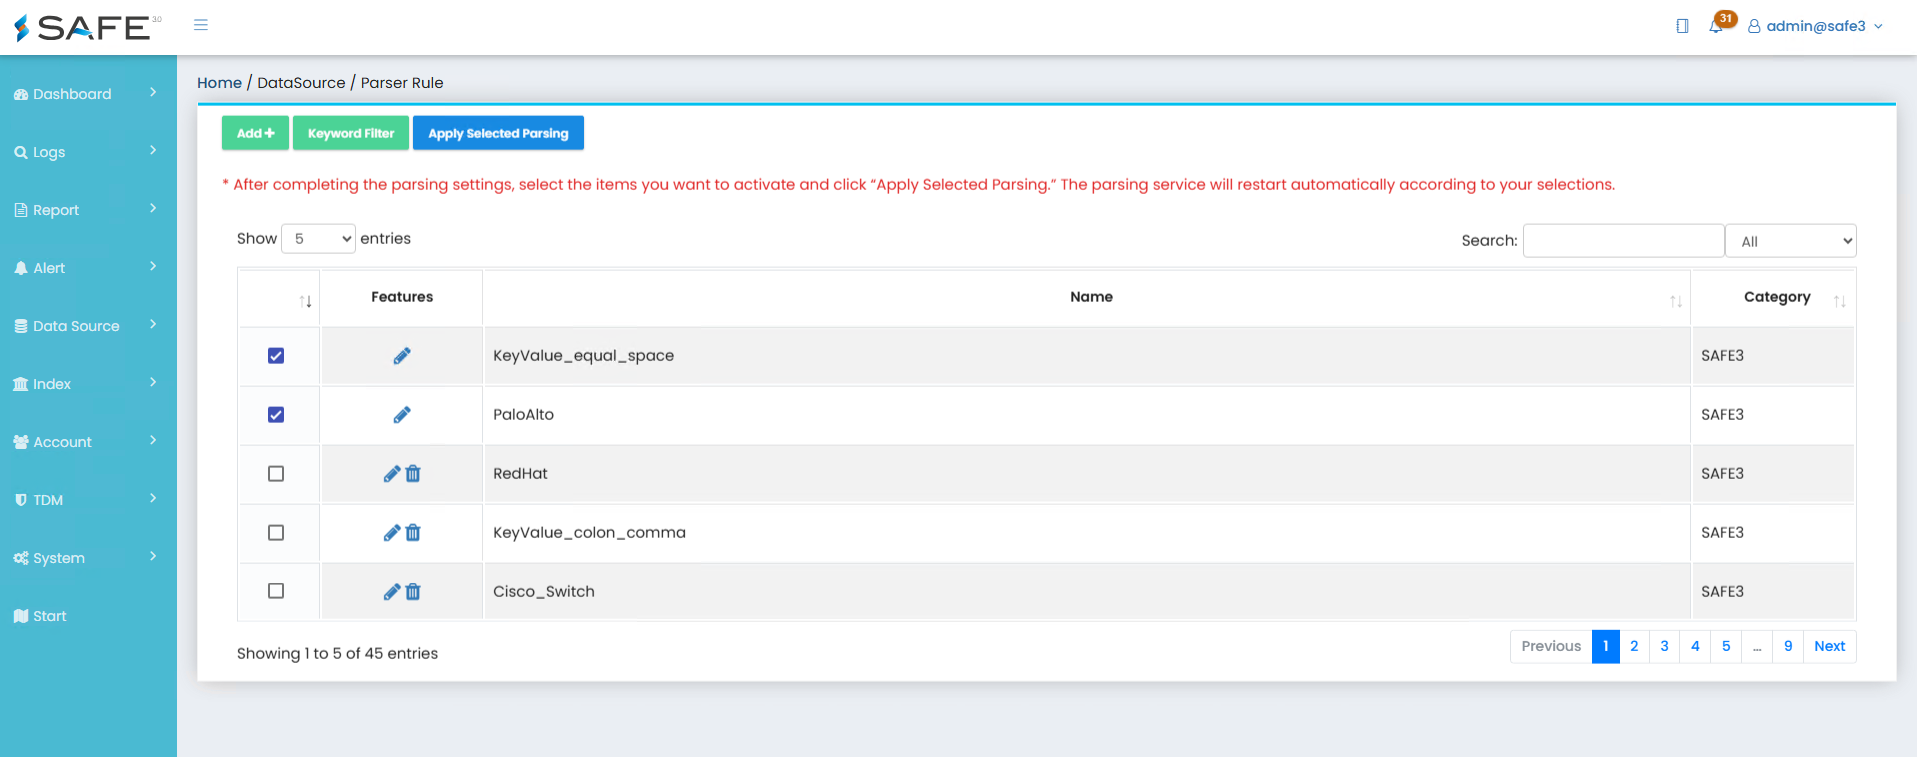1917x757 pixels.
Task: Go to the Home breadcrumb
Action: 219,83
